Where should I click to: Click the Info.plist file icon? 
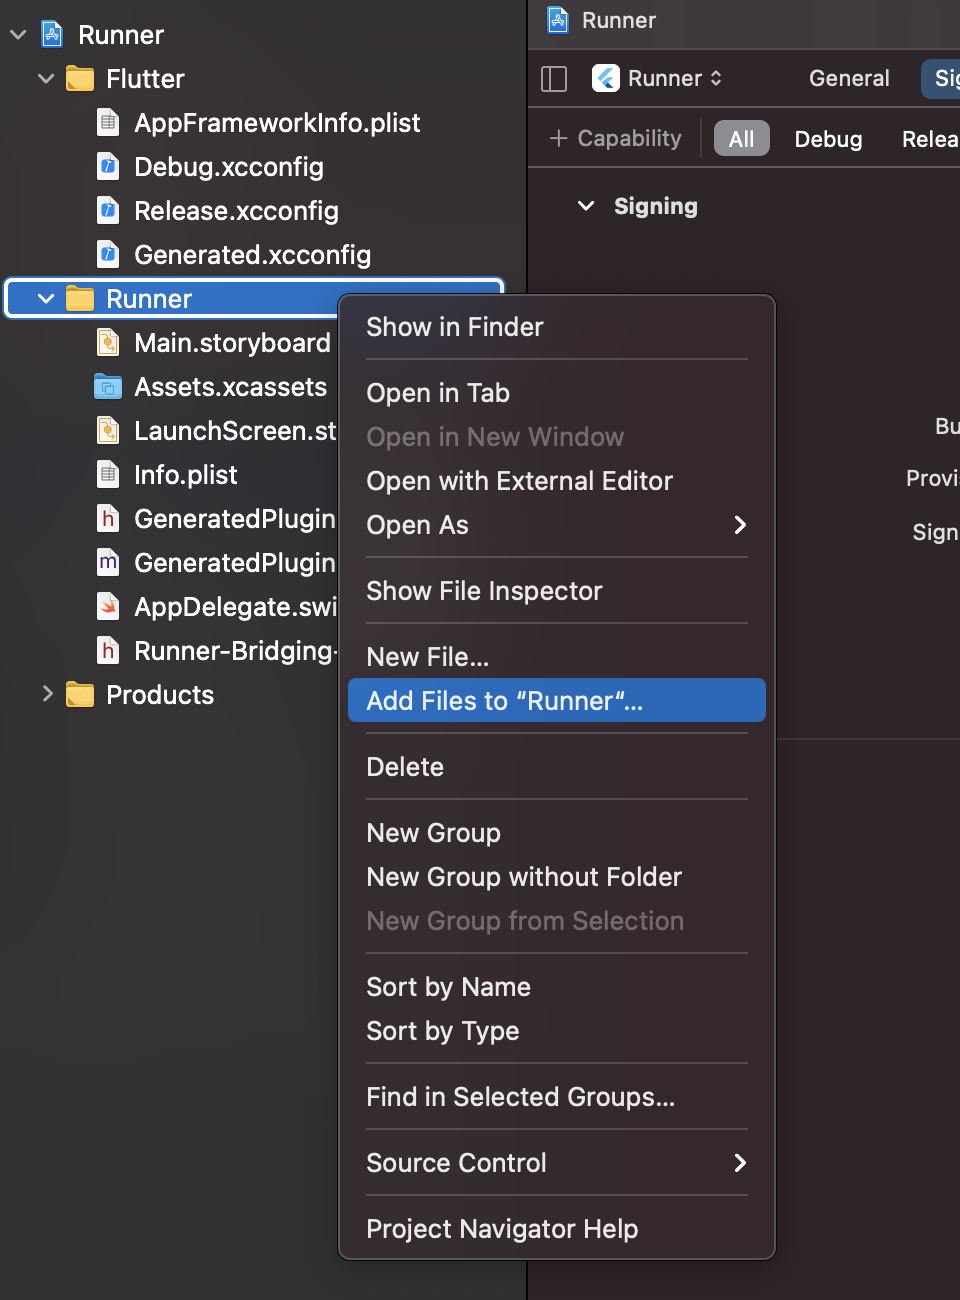point(108,474)
